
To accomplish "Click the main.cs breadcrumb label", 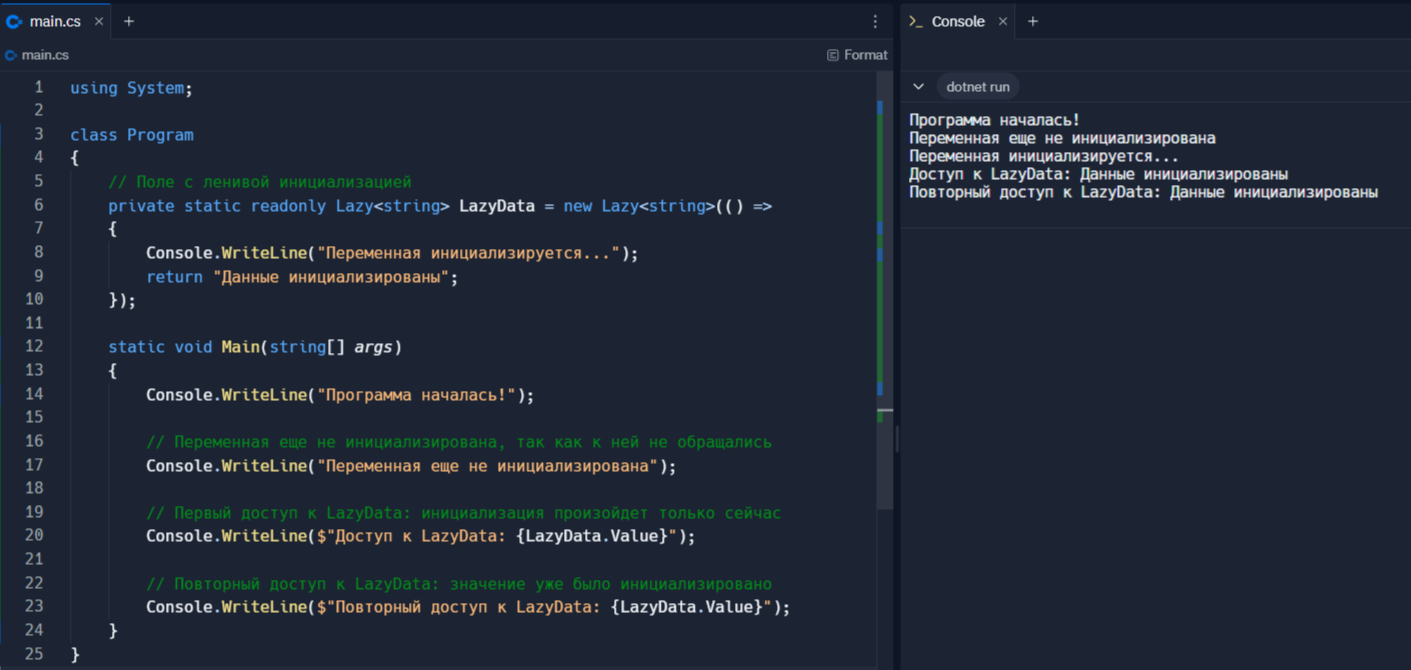I will (x=44, y=55).
